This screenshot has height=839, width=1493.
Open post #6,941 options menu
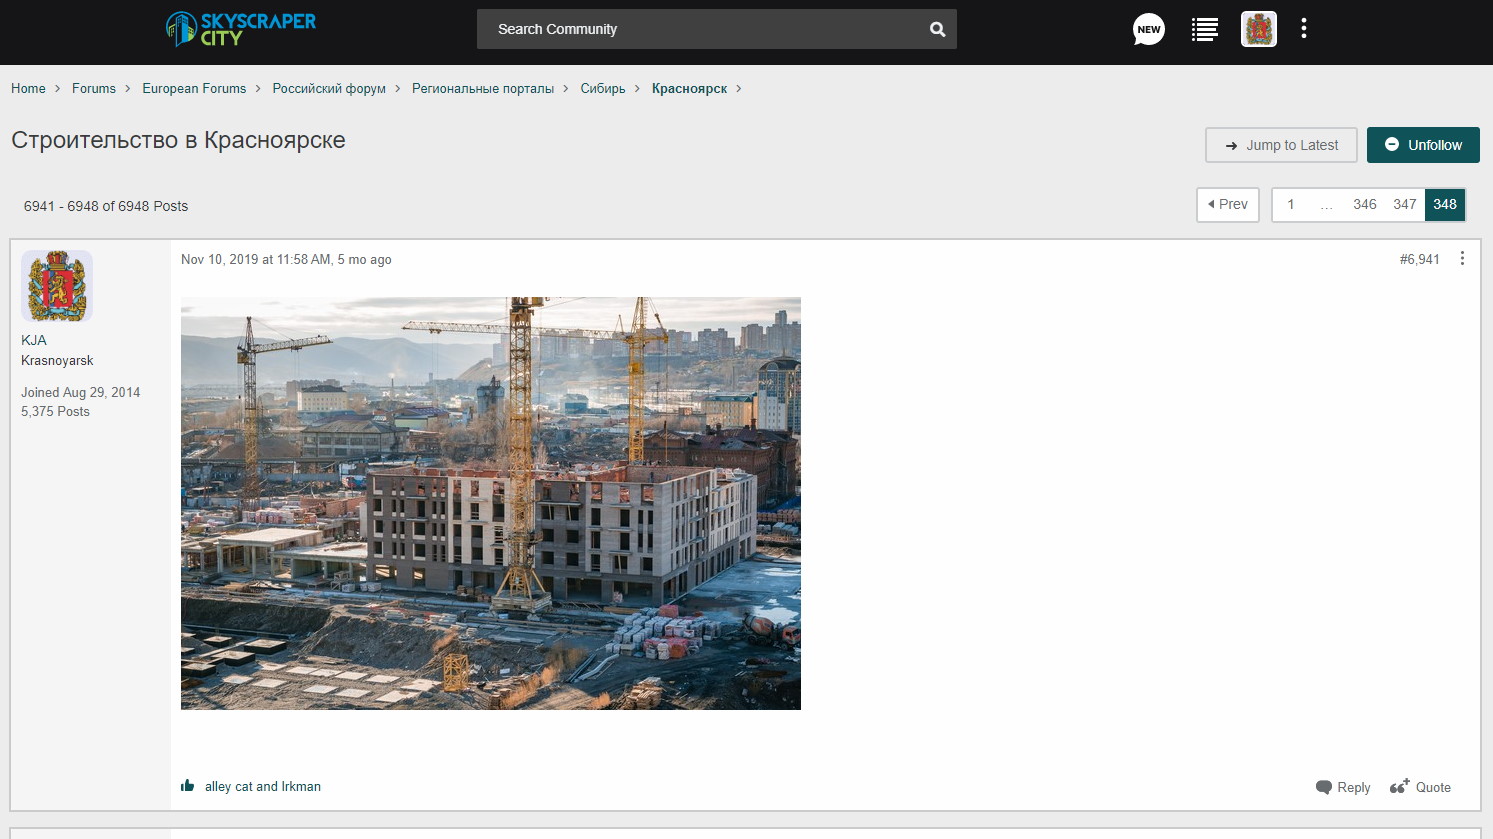[x=1461, y=259]
